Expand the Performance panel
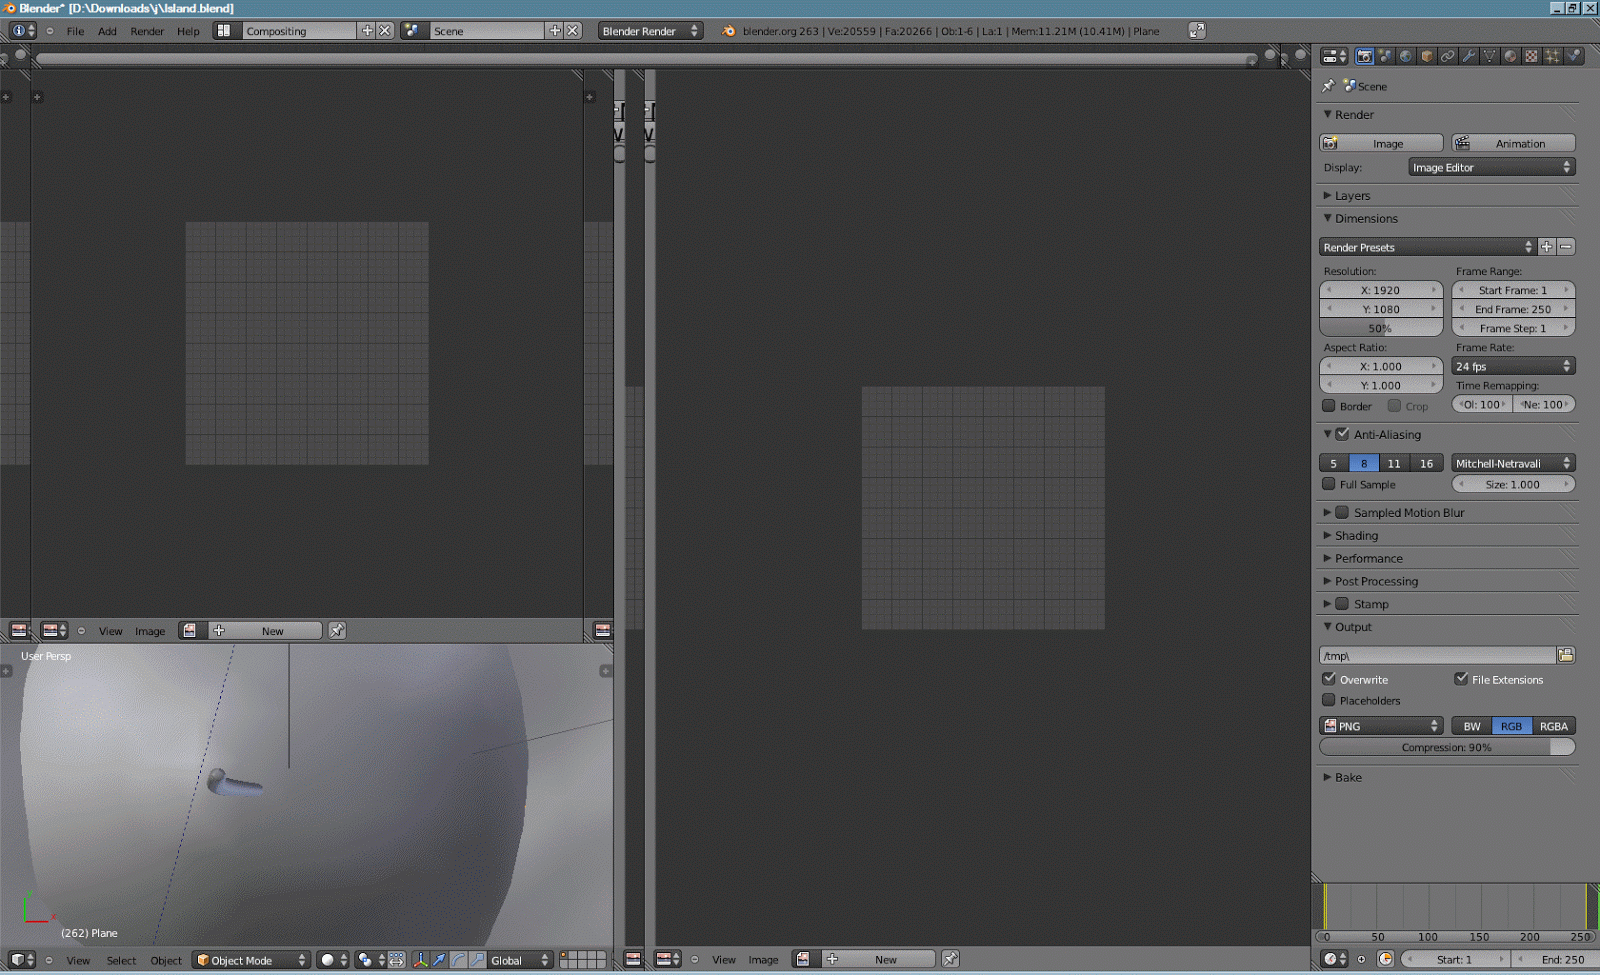This screenshot has width=1600, height=975. tap(1366, 558)
